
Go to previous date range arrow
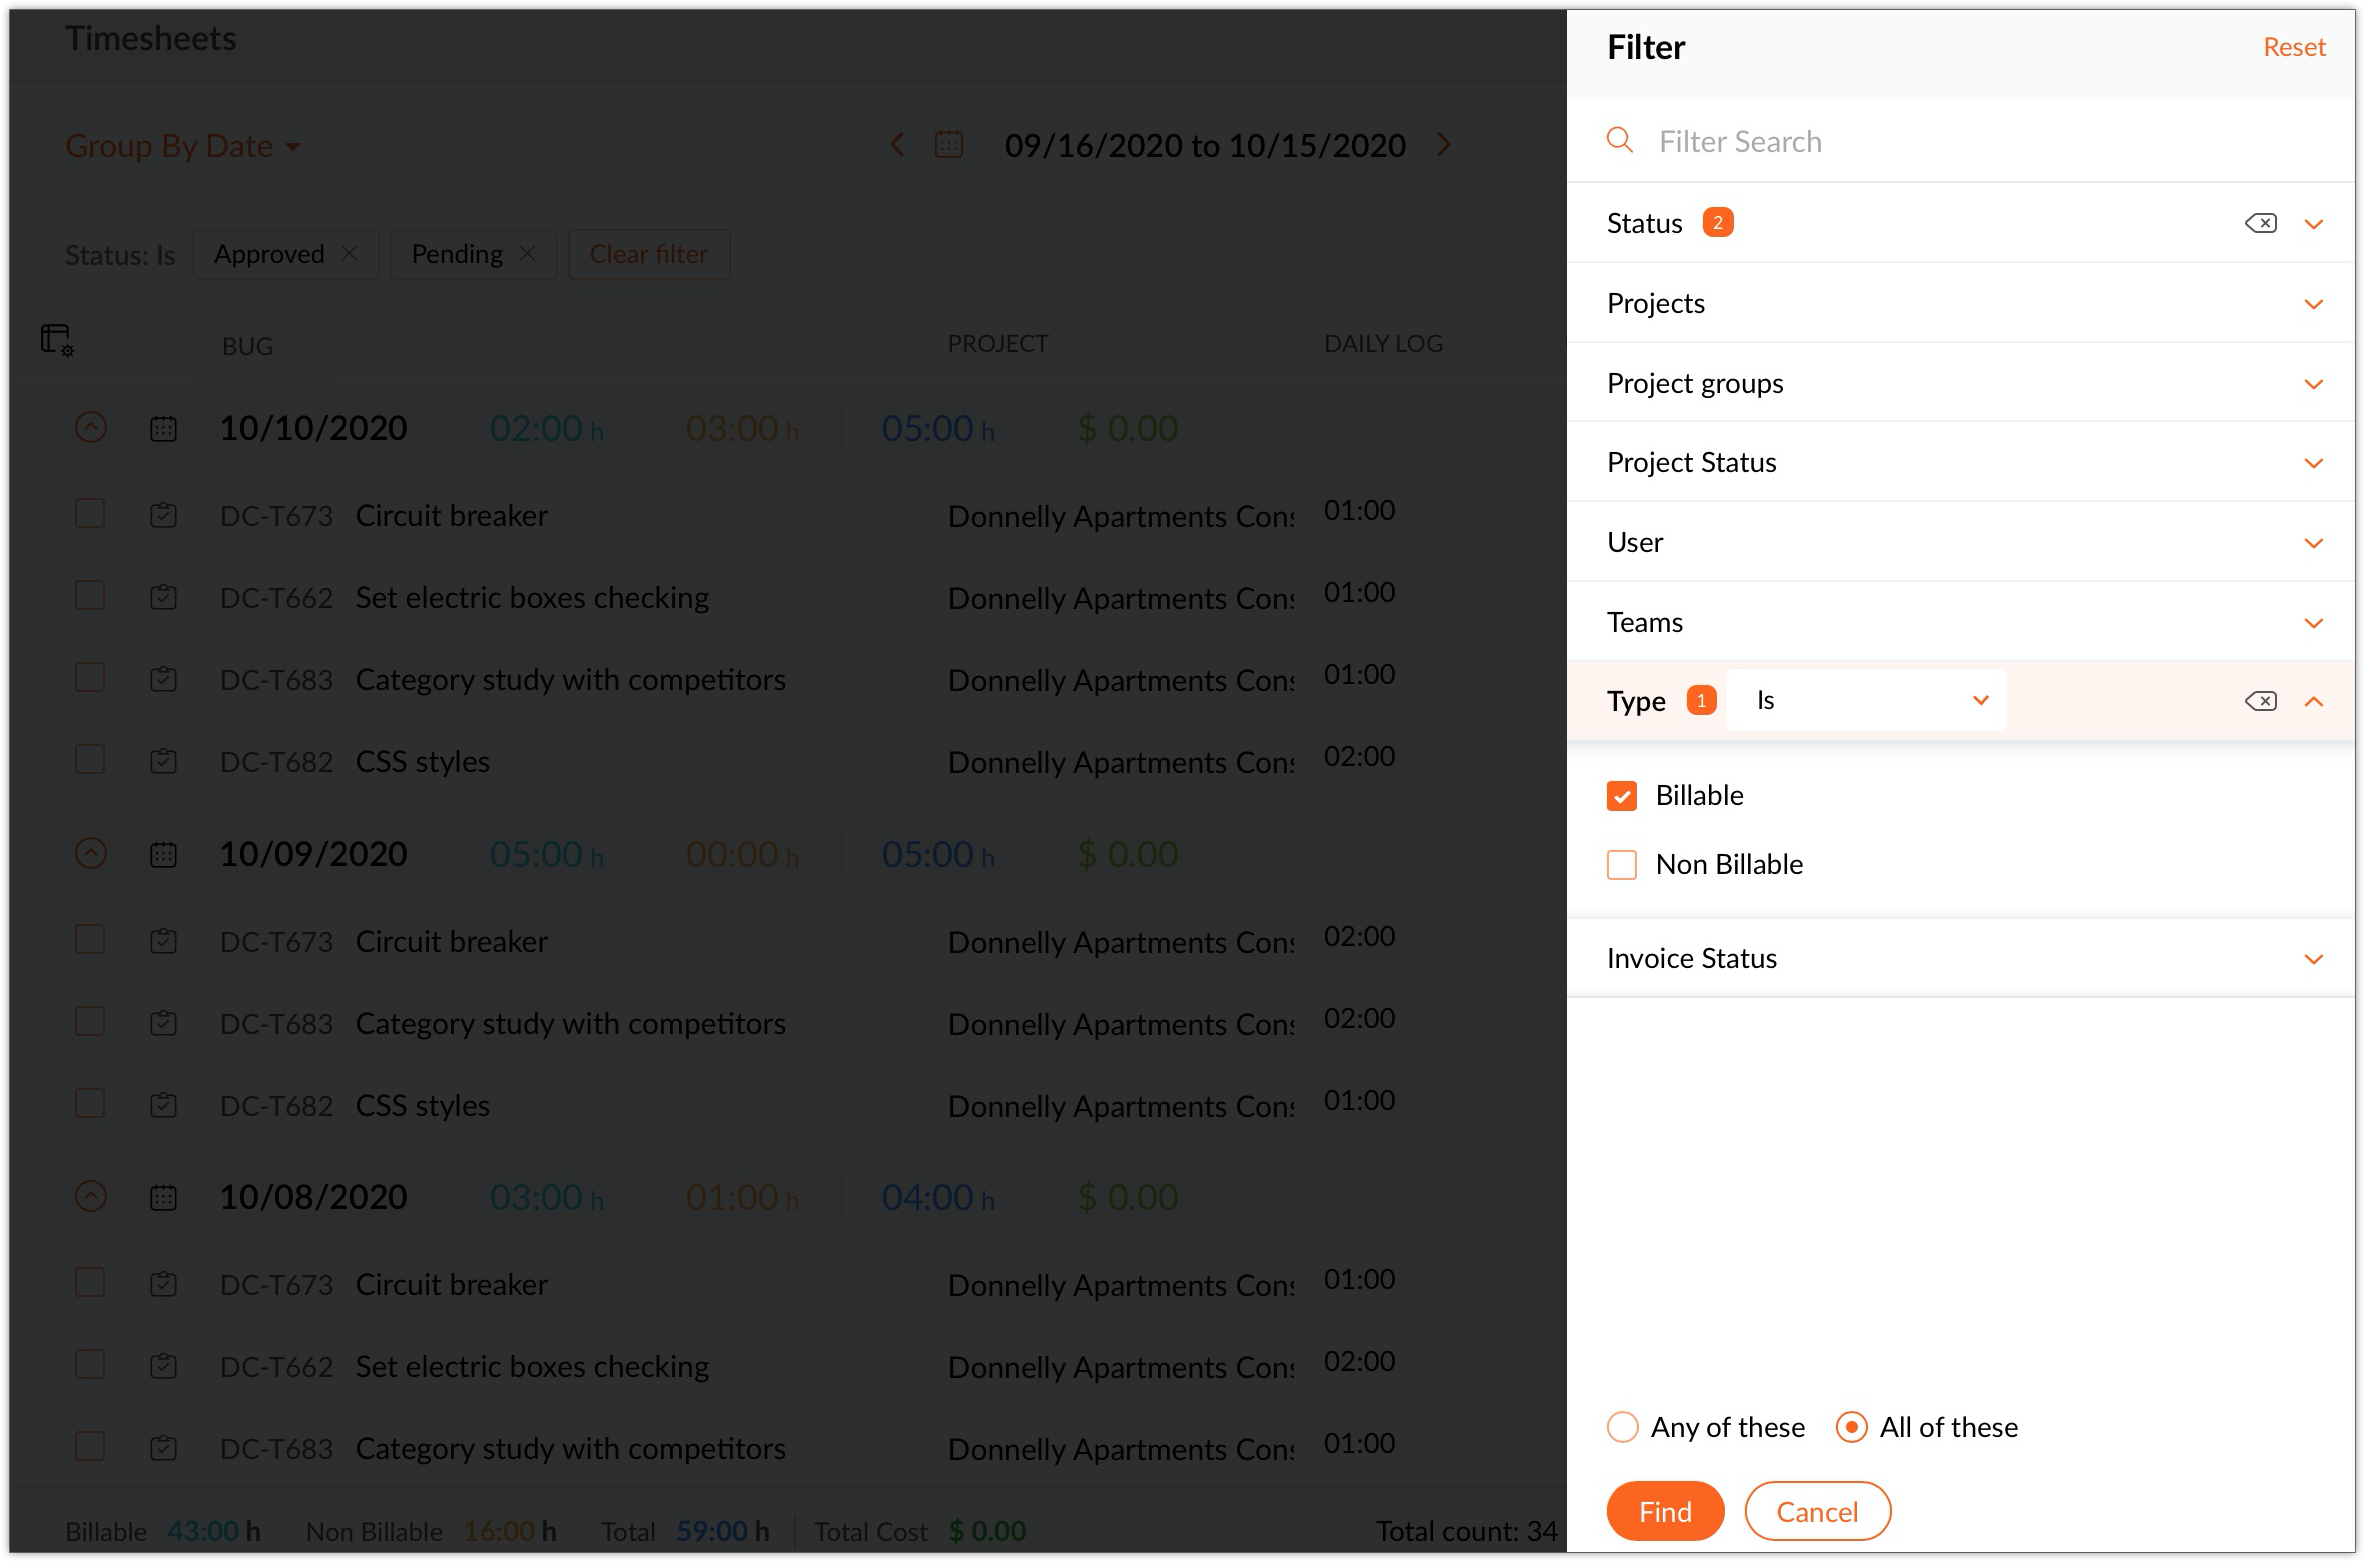click(897, 145)
